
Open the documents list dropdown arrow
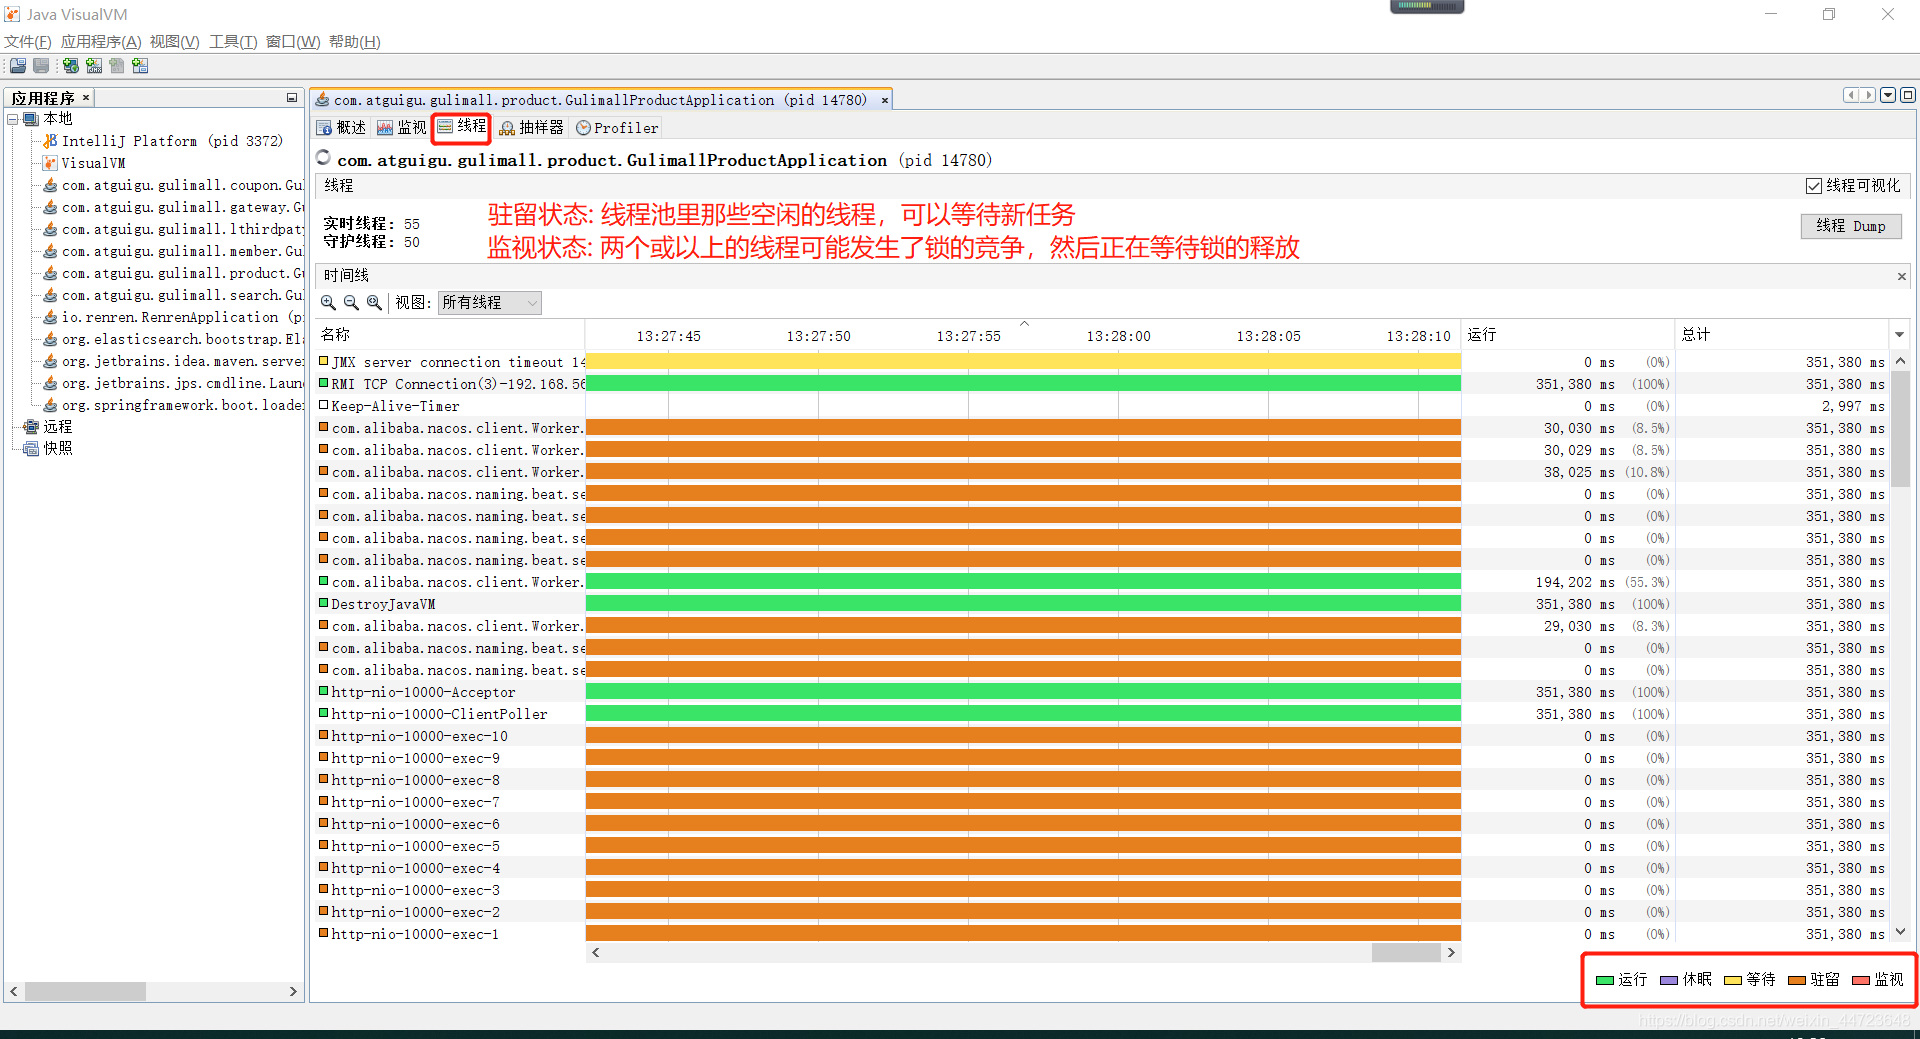click(x=1888, y=95)
